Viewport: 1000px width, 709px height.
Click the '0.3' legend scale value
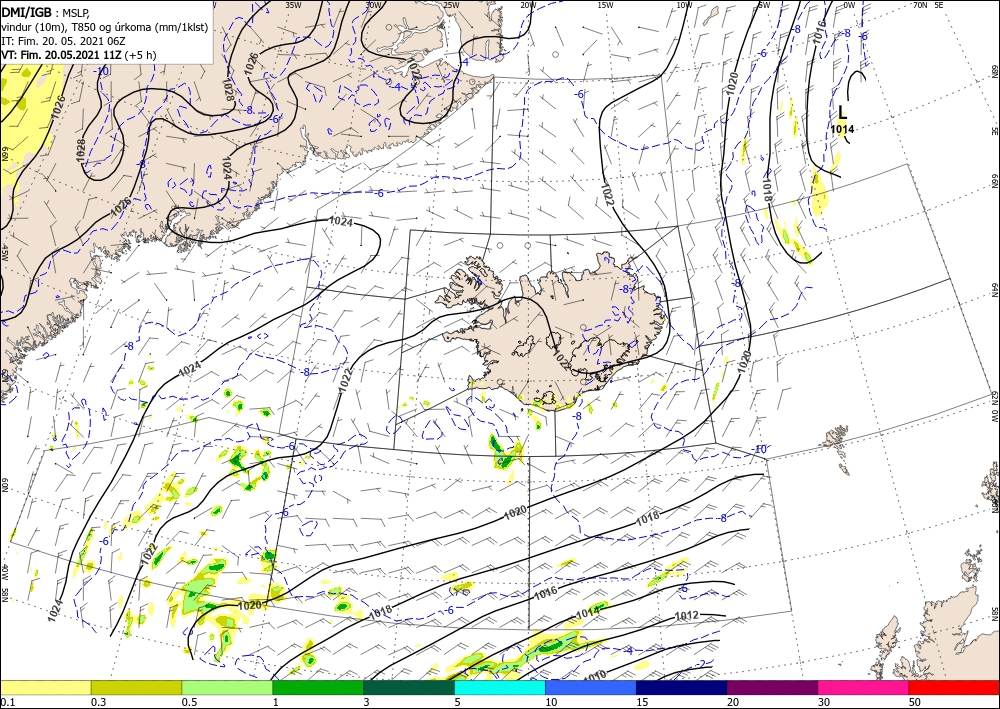coord(98,702)
